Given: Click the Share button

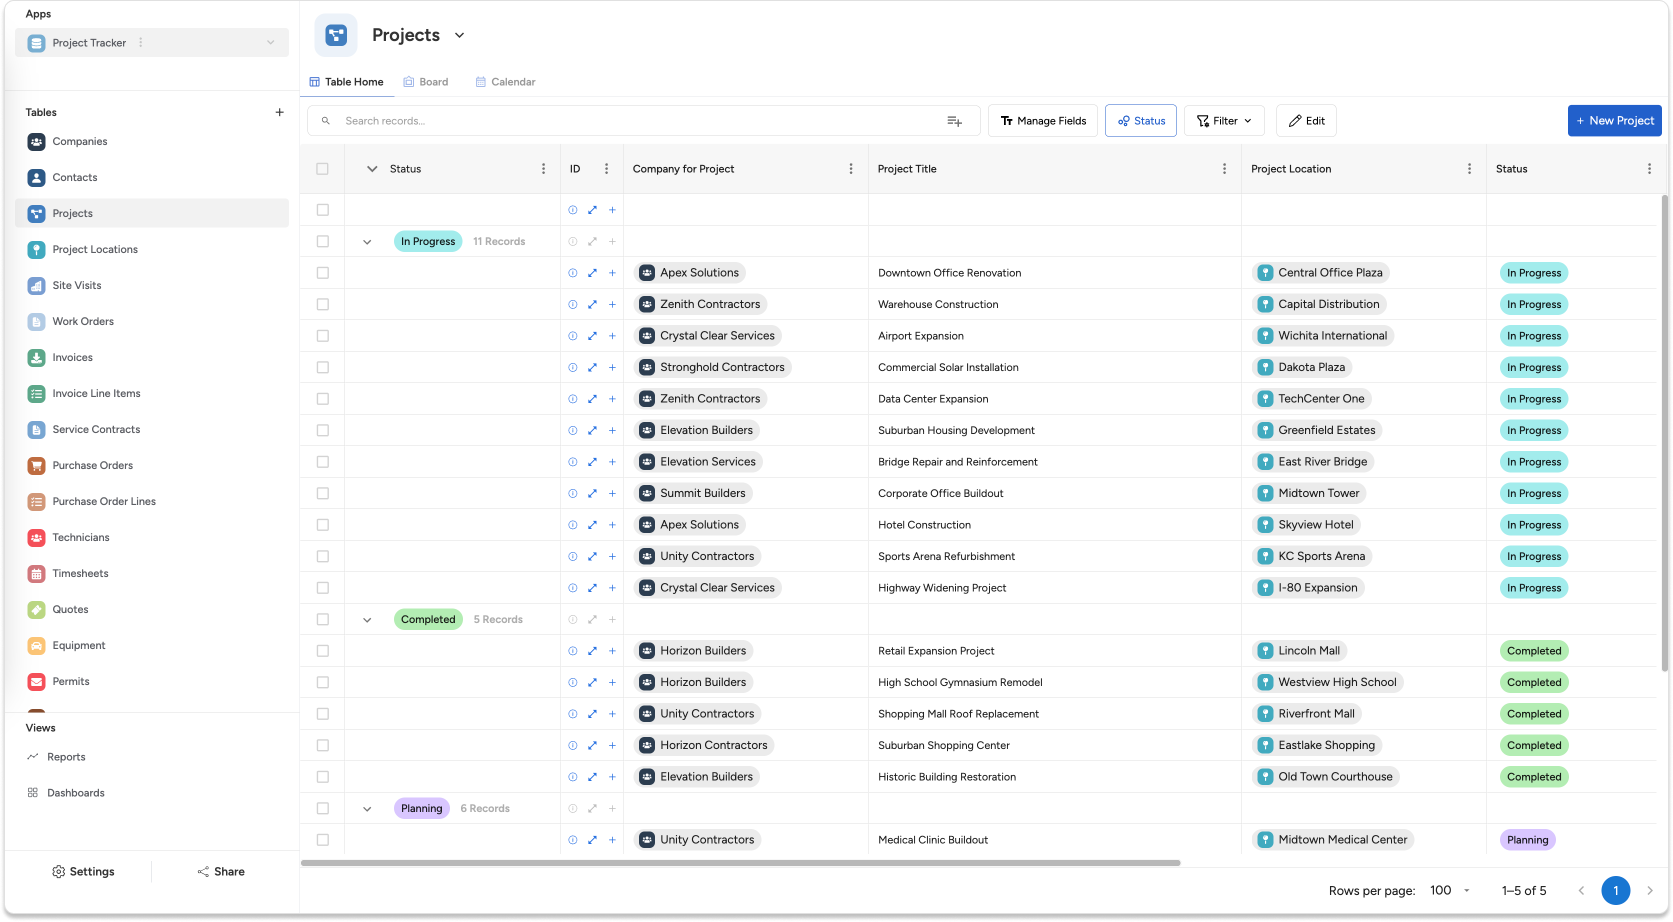Looking at the screenshot, I should point(221,872).
